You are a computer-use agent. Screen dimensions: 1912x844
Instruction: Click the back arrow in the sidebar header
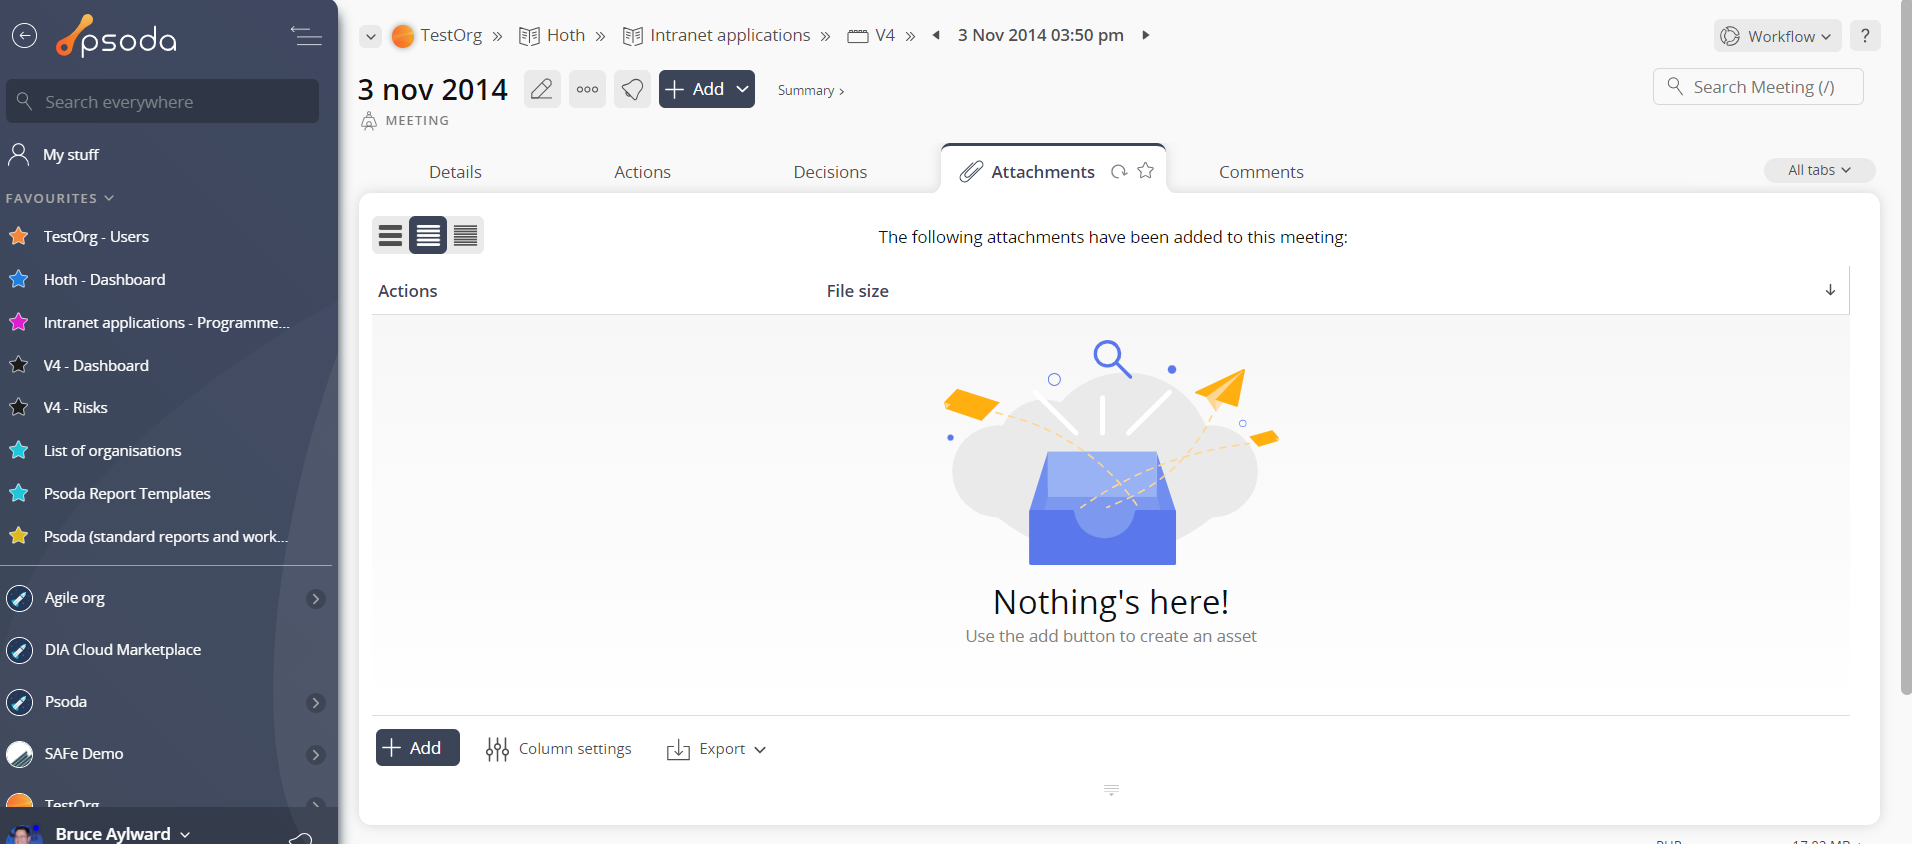24,36
